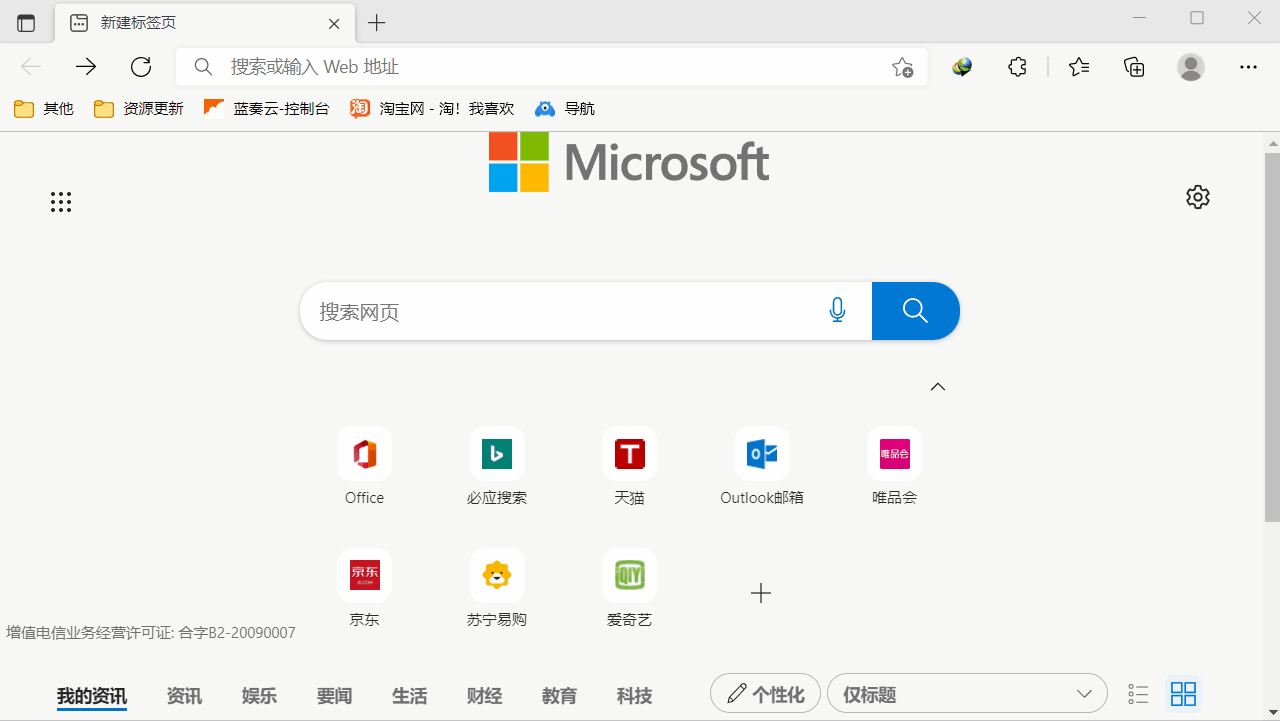1280x721 pixels.
Task: Select the 教育 news tab
Action: pyautogui.click(x=559, y=695)
